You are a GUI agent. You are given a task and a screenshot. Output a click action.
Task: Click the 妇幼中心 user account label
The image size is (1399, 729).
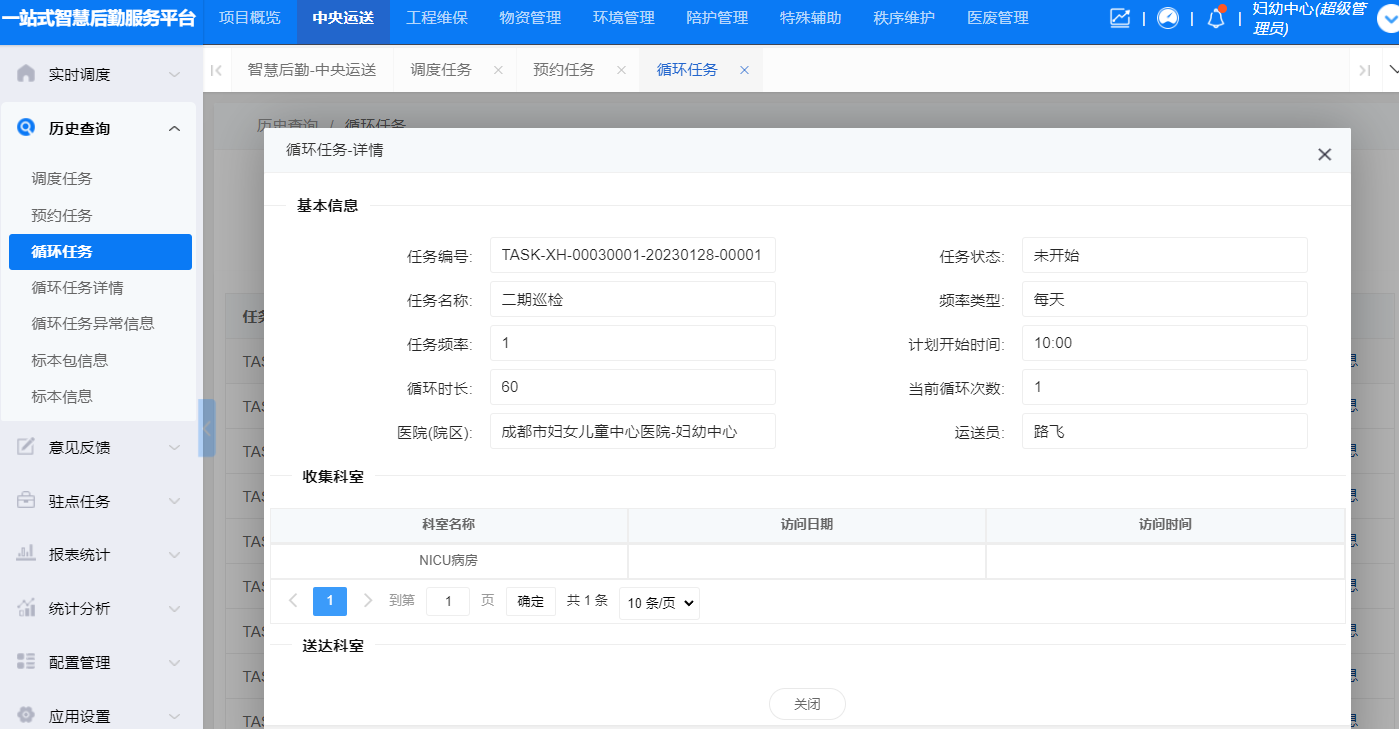click(x=1309, y=18)
